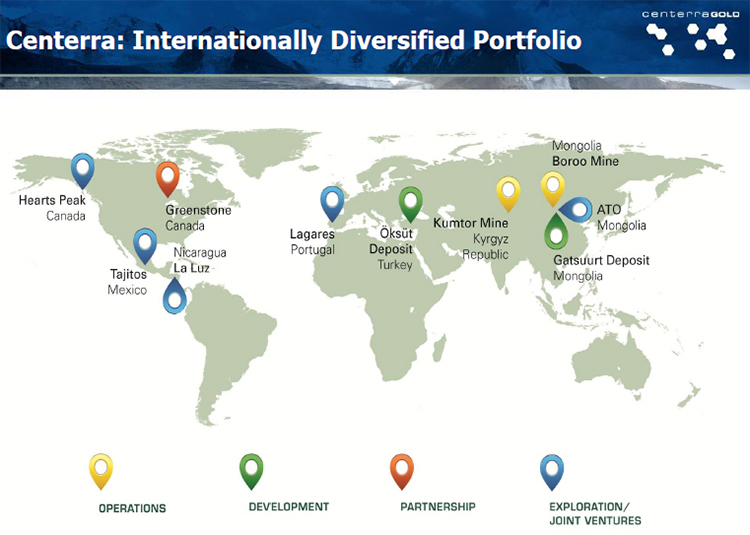Click the 'Kyrgyz' label text
The image size is (750, 535).
pos(491,239)
